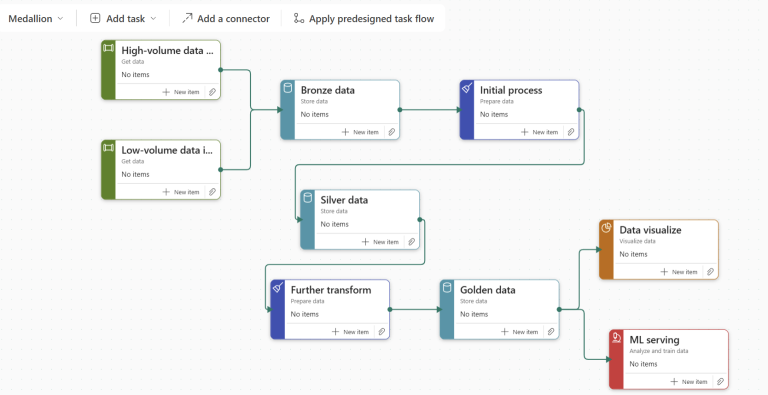Expand the Add task dropdown arrow
Viewport: 768px width, 395px height.
[153, 19]
